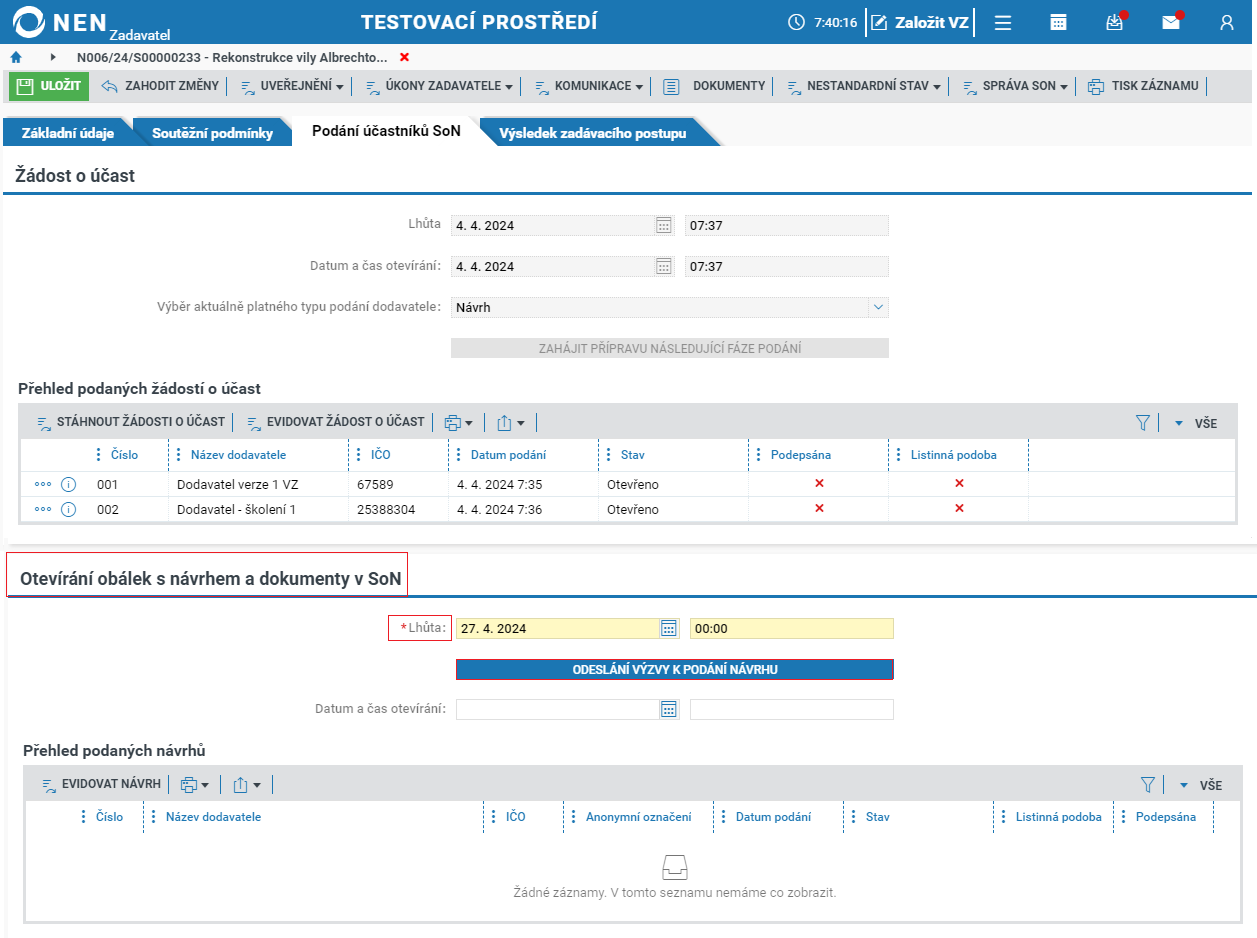Open the user profile icon
Screen dimensions: 1257x938
click(x=1227, y=22)
